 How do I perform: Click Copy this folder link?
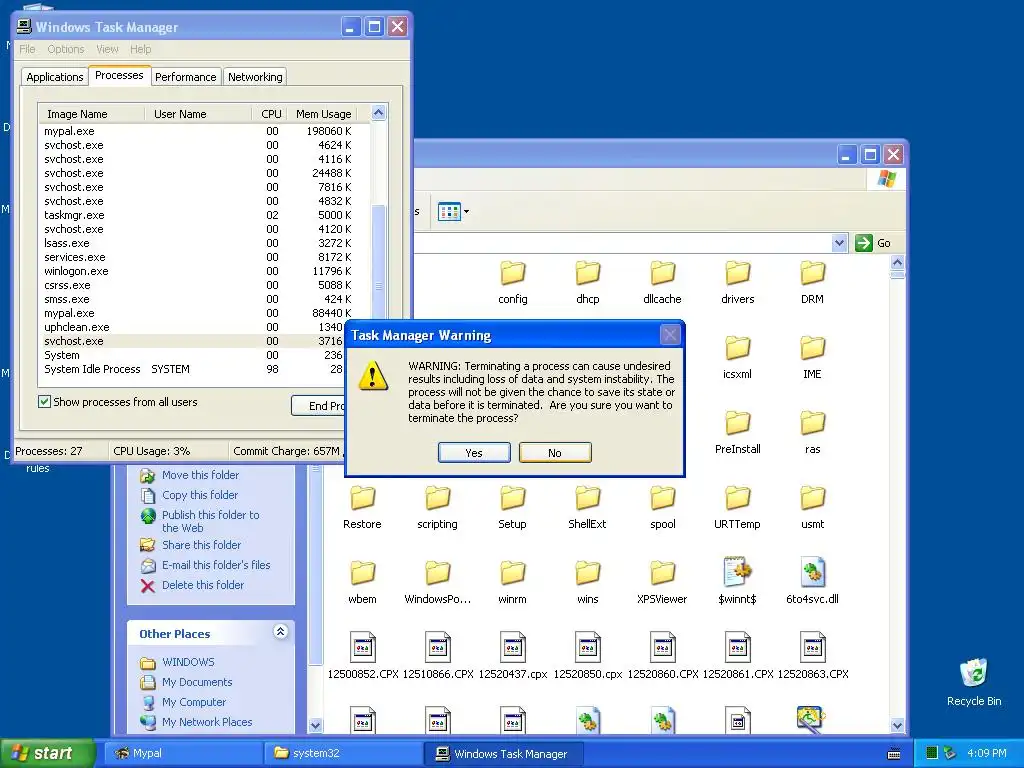pos(200,495)
